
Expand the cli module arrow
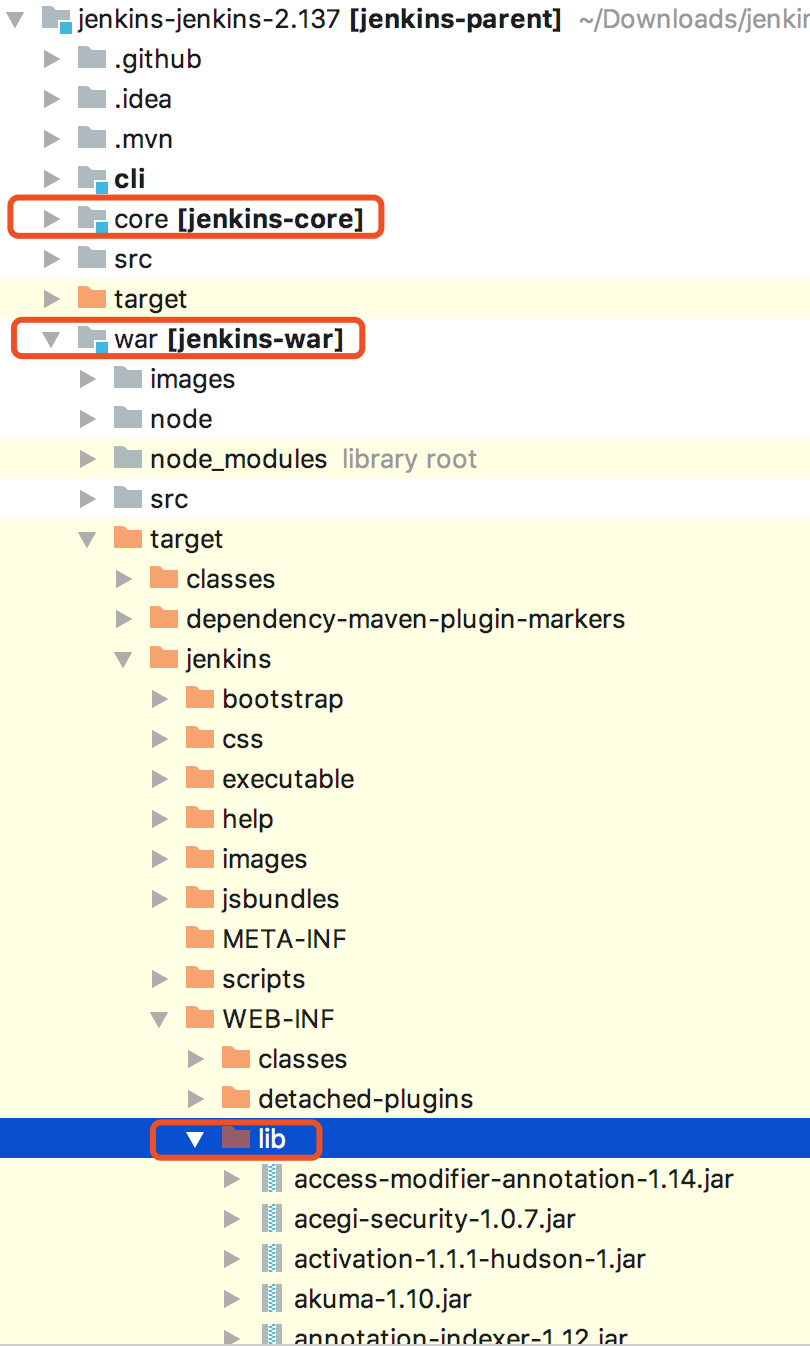(52, 179)
